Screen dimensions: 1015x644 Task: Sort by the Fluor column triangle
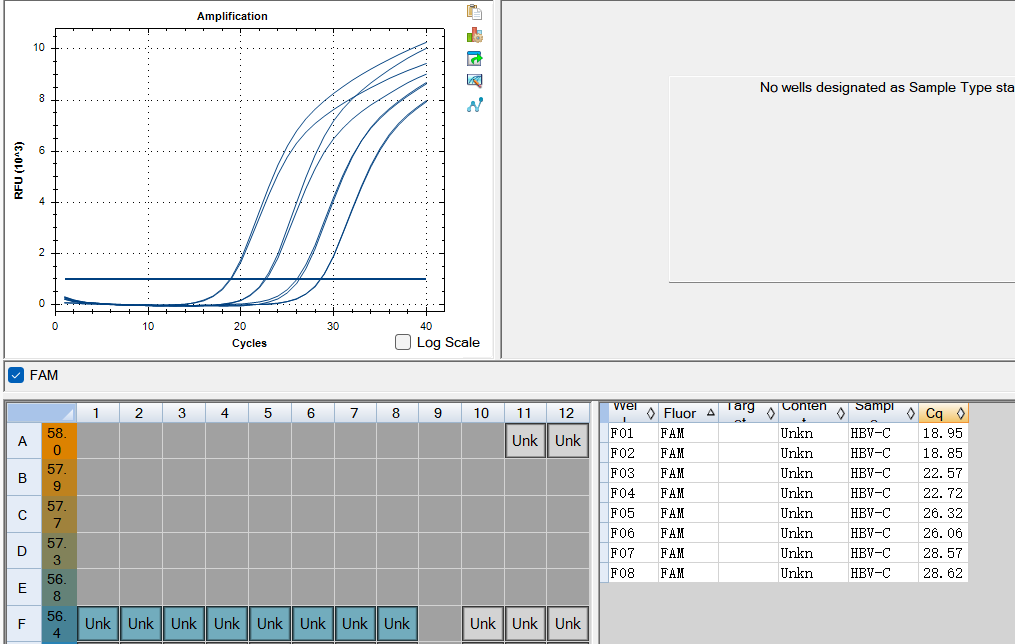coord(711,412)
